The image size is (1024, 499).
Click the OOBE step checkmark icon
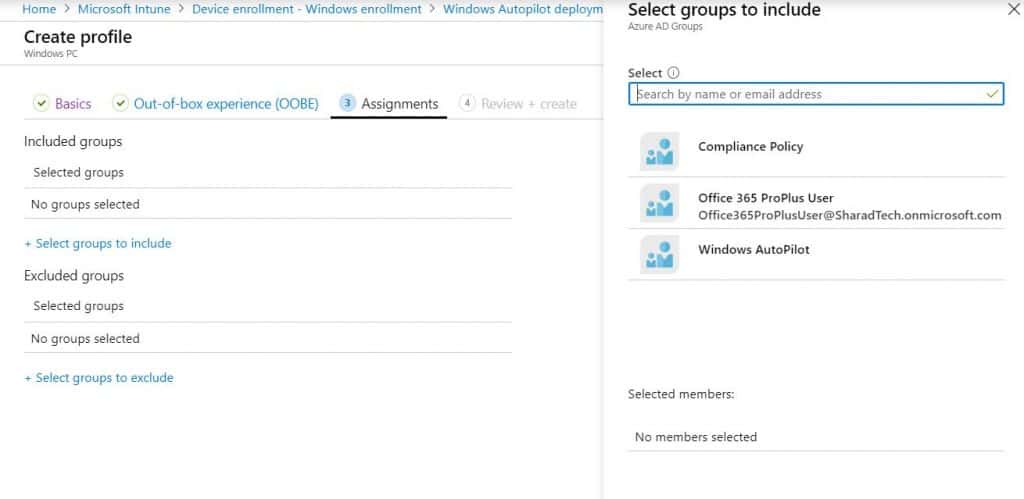(120, 103)
